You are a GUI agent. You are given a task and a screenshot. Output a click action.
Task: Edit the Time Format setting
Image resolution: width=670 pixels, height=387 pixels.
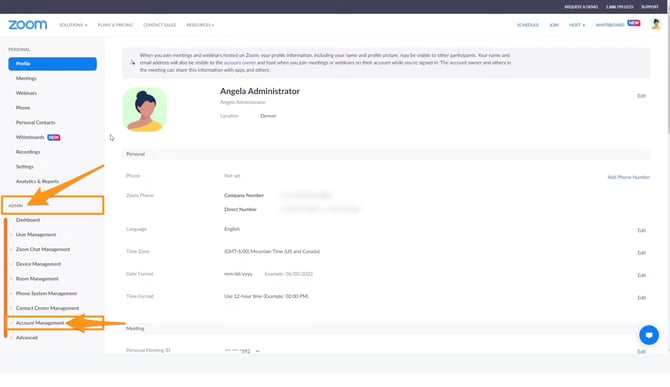click(641, 298)
